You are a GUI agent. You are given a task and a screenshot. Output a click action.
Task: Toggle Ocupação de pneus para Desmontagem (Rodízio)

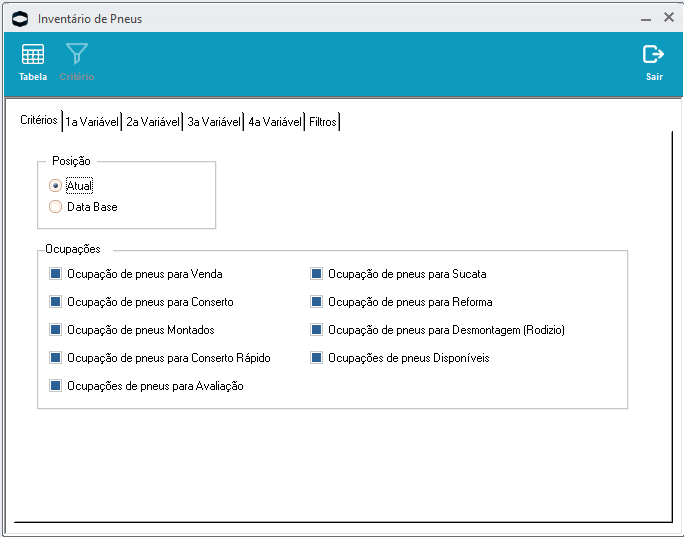pos(317,329)
